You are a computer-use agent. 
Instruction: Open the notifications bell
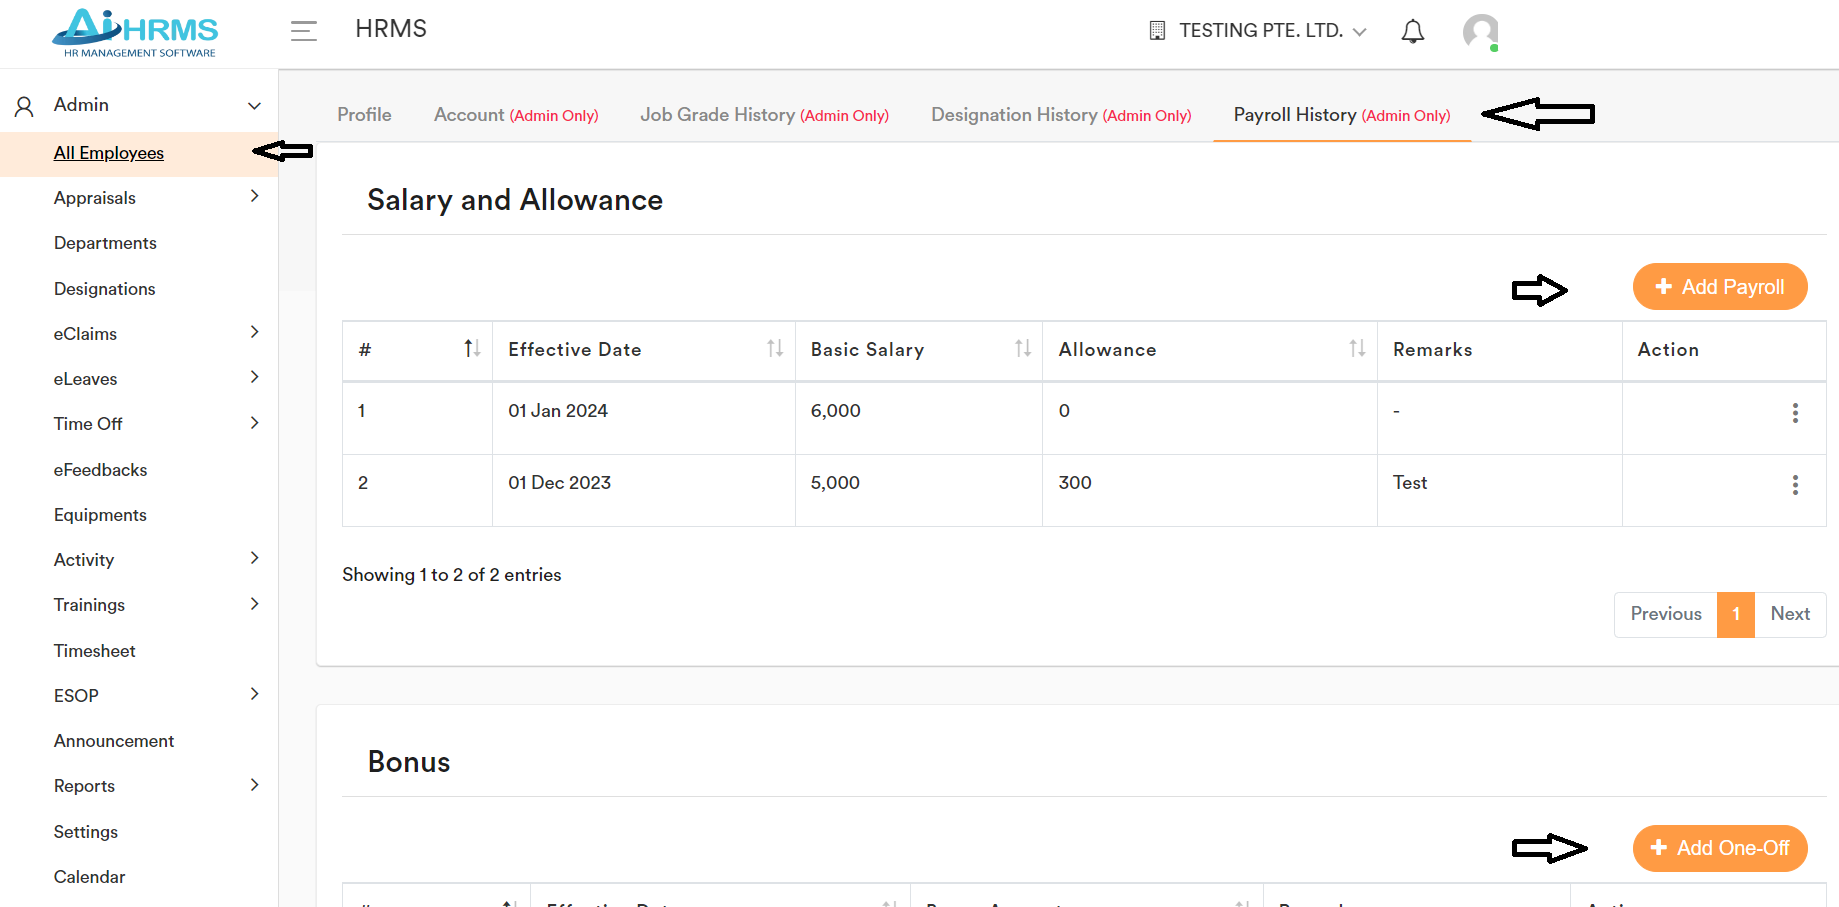1413,30
